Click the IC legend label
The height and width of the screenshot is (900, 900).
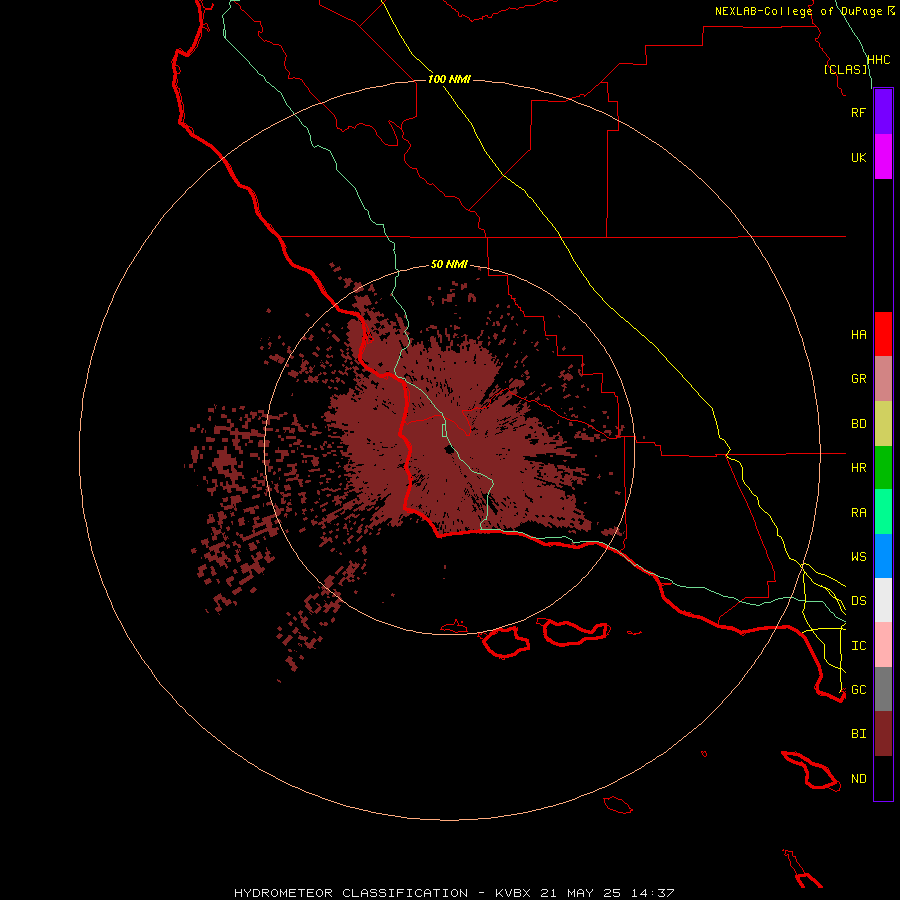coord(858,646)
